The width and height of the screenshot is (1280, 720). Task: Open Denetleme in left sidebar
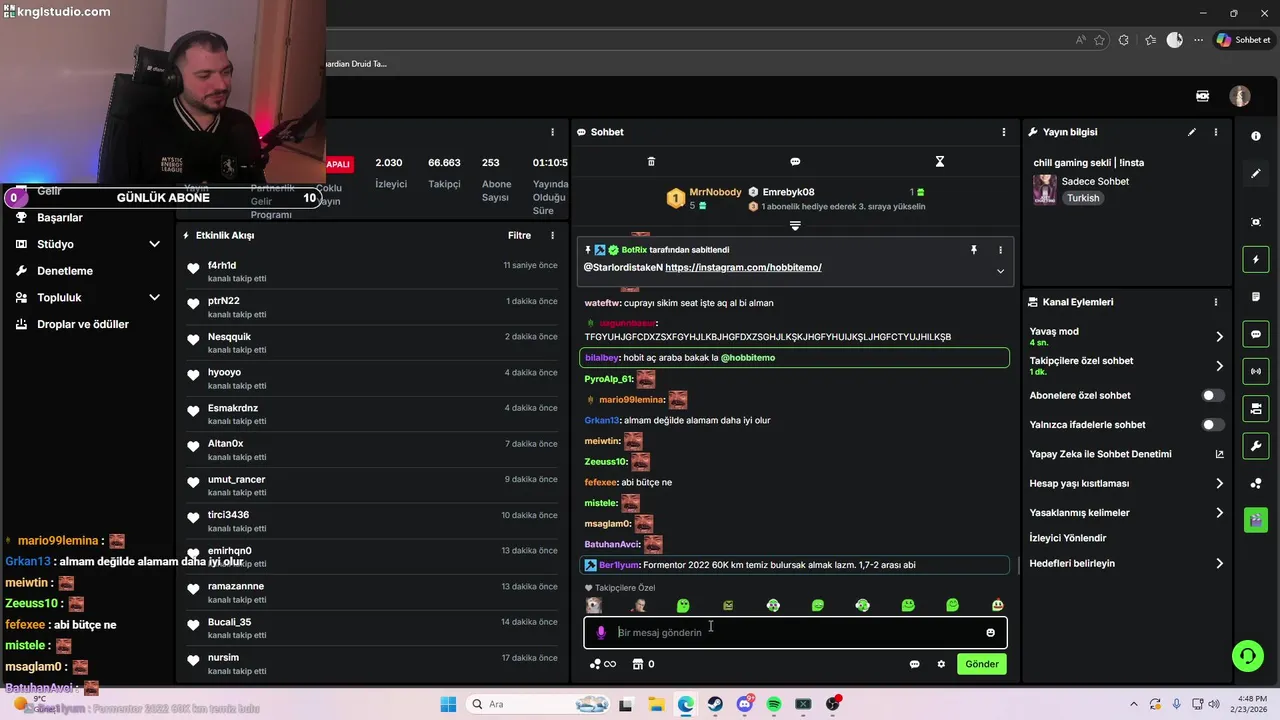tap(65, 271)
